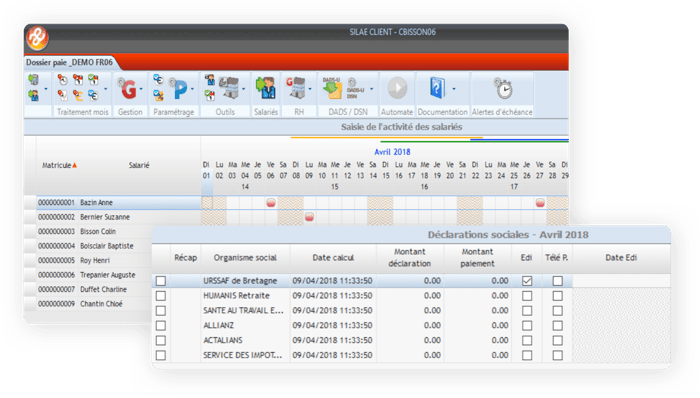Check the Edi box for HUMANIS Retraite

tap(527, 295)
